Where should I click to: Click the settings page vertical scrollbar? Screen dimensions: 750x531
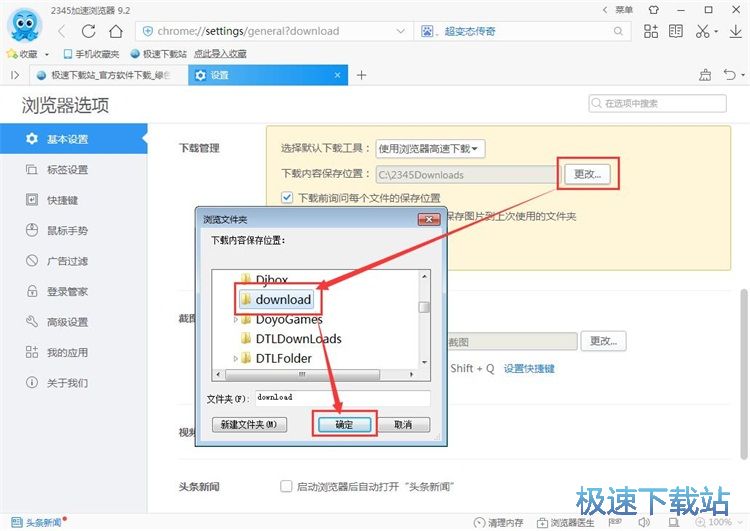pyautogui.click(x=745, y=373)
